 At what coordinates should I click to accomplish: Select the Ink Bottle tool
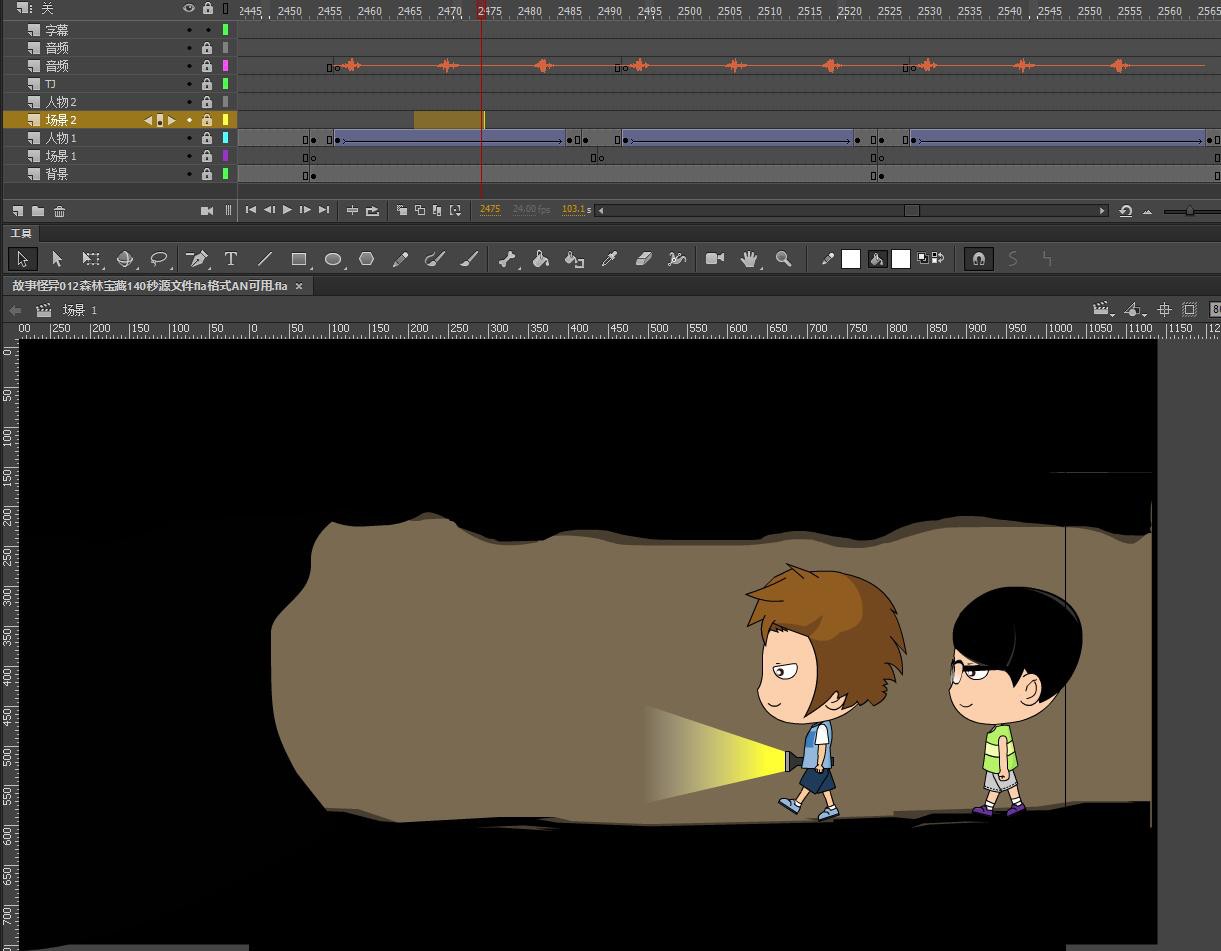[x=575, y=259]
